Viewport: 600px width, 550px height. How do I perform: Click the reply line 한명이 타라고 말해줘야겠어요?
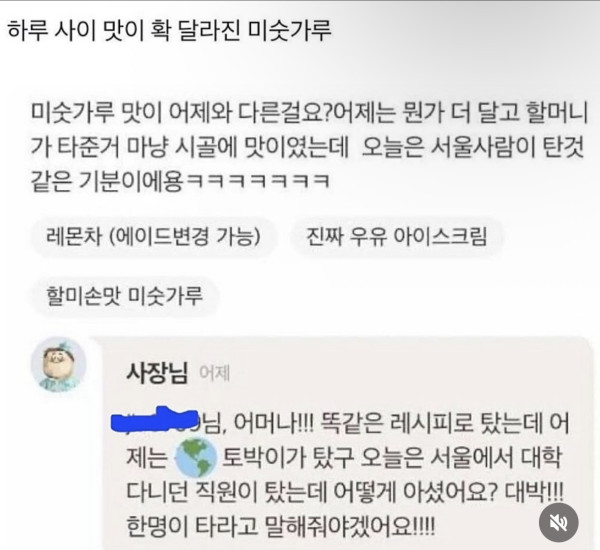tap(280, 527)
